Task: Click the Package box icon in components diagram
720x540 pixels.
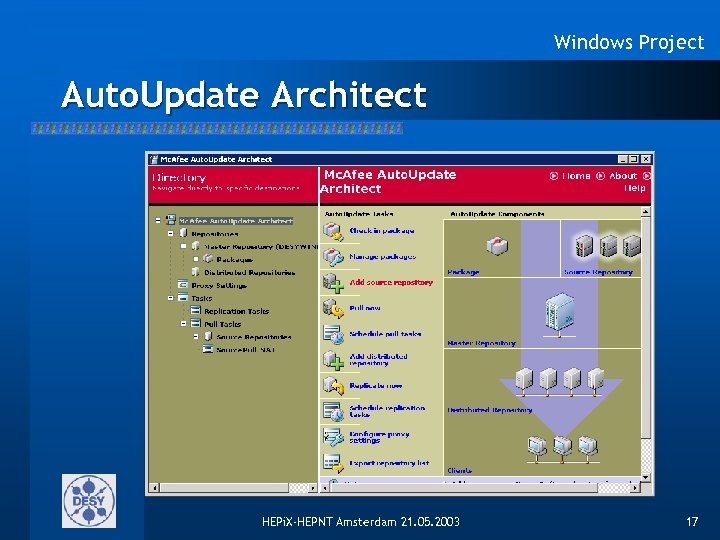Action: point(497,246)
